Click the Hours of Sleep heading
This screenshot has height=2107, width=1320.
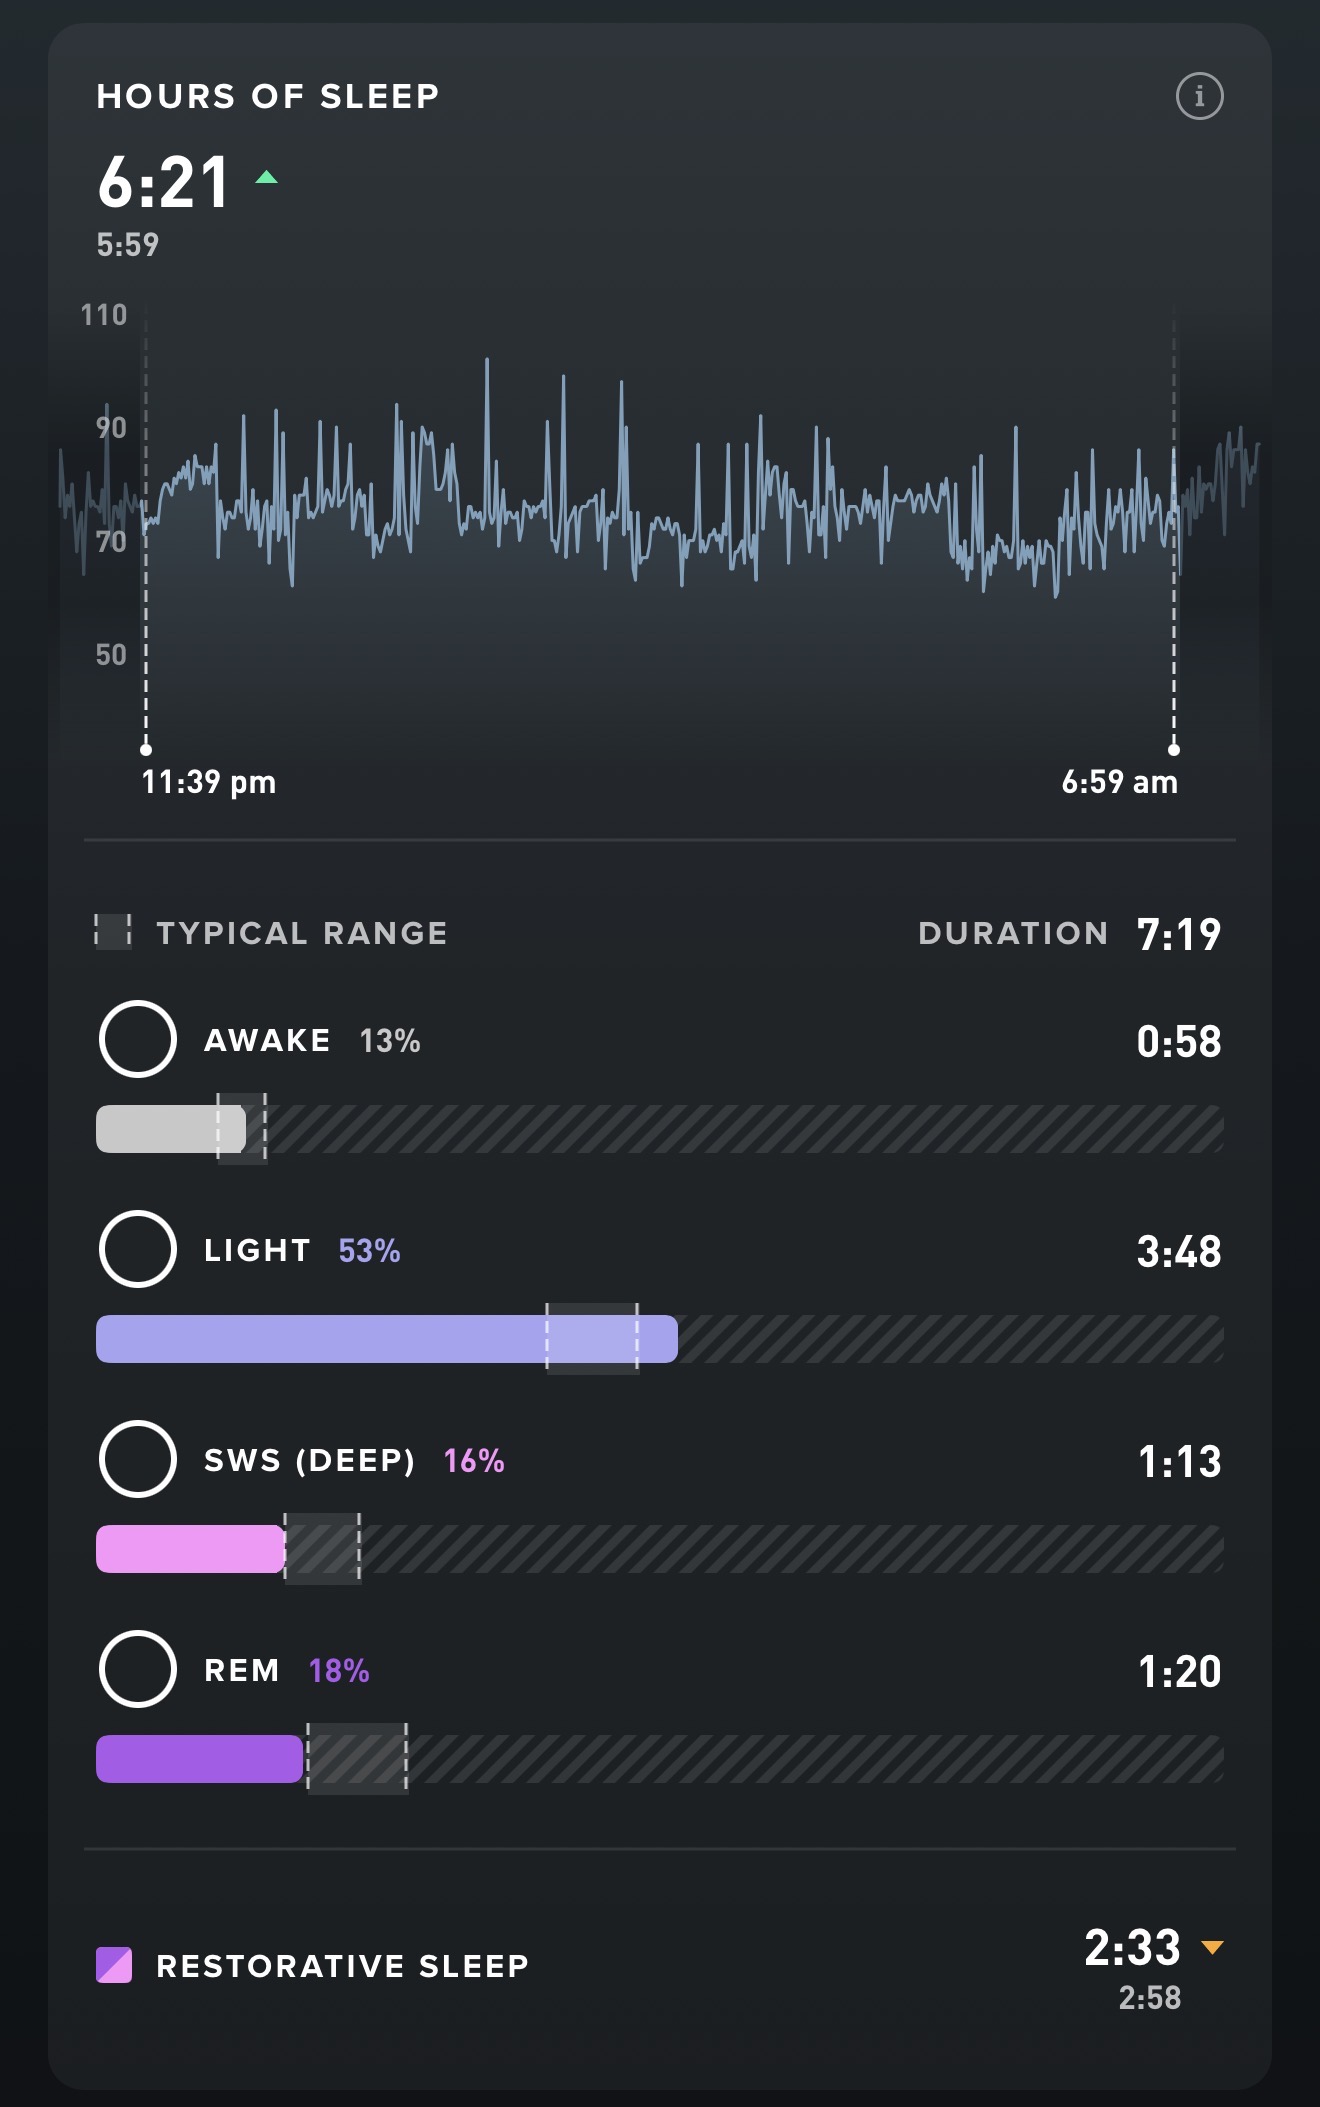click(268, 96)
